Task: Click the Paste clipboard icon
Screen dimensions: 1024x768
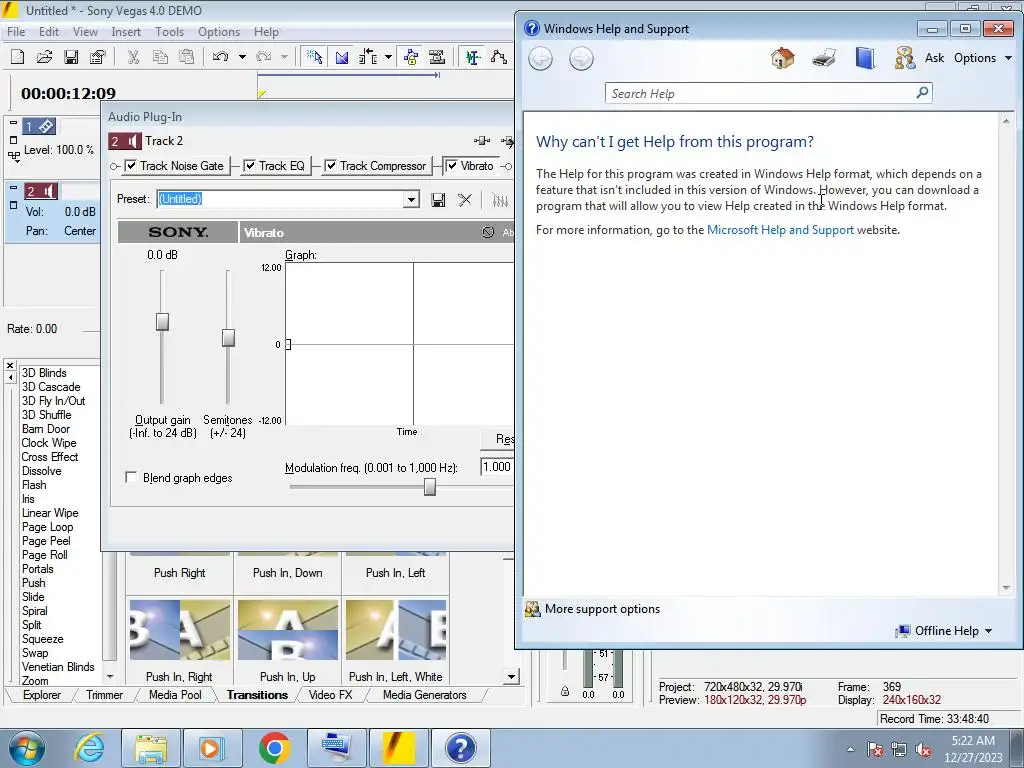Action: pyautogui.click(x=187, y=57)
